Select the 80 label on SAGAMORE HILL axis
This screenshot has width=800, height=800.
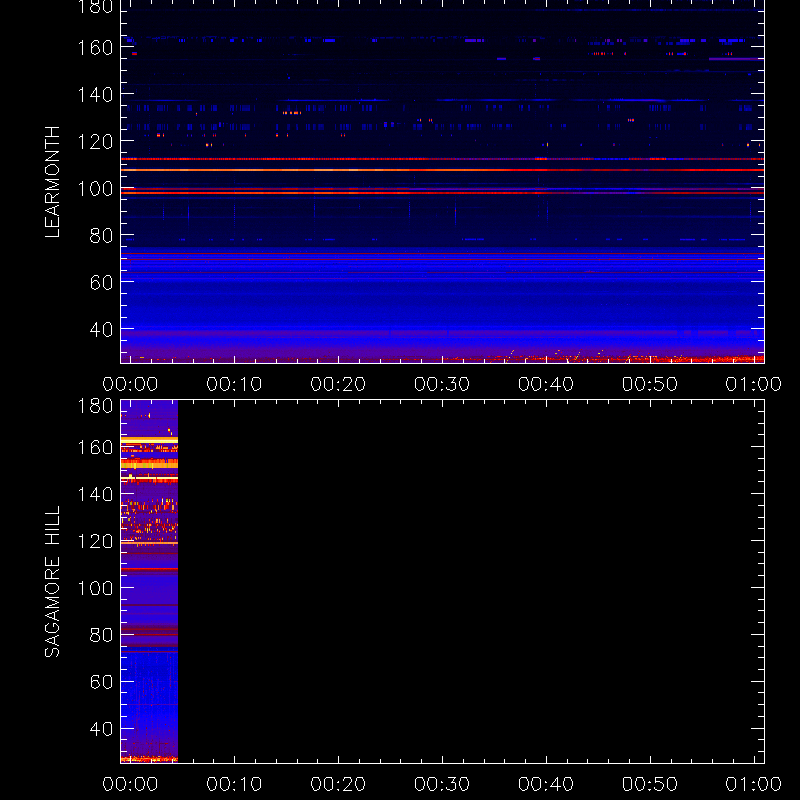point(101,635)
